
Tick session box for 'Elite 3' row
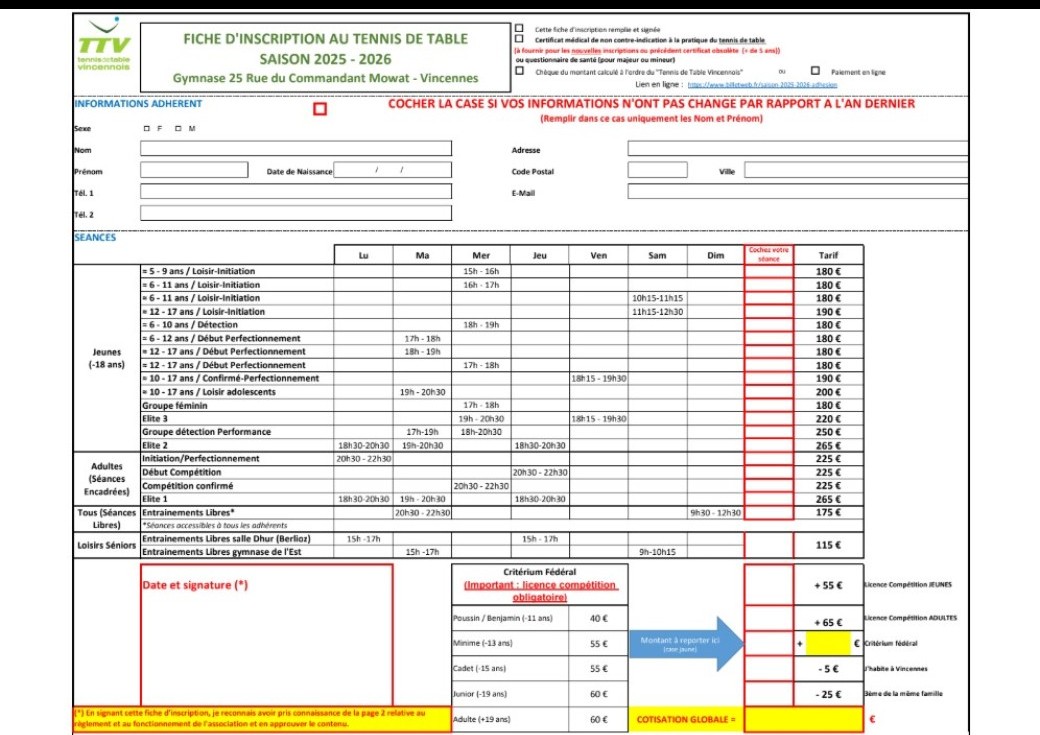pyautogui.click(x=768, y=419)
